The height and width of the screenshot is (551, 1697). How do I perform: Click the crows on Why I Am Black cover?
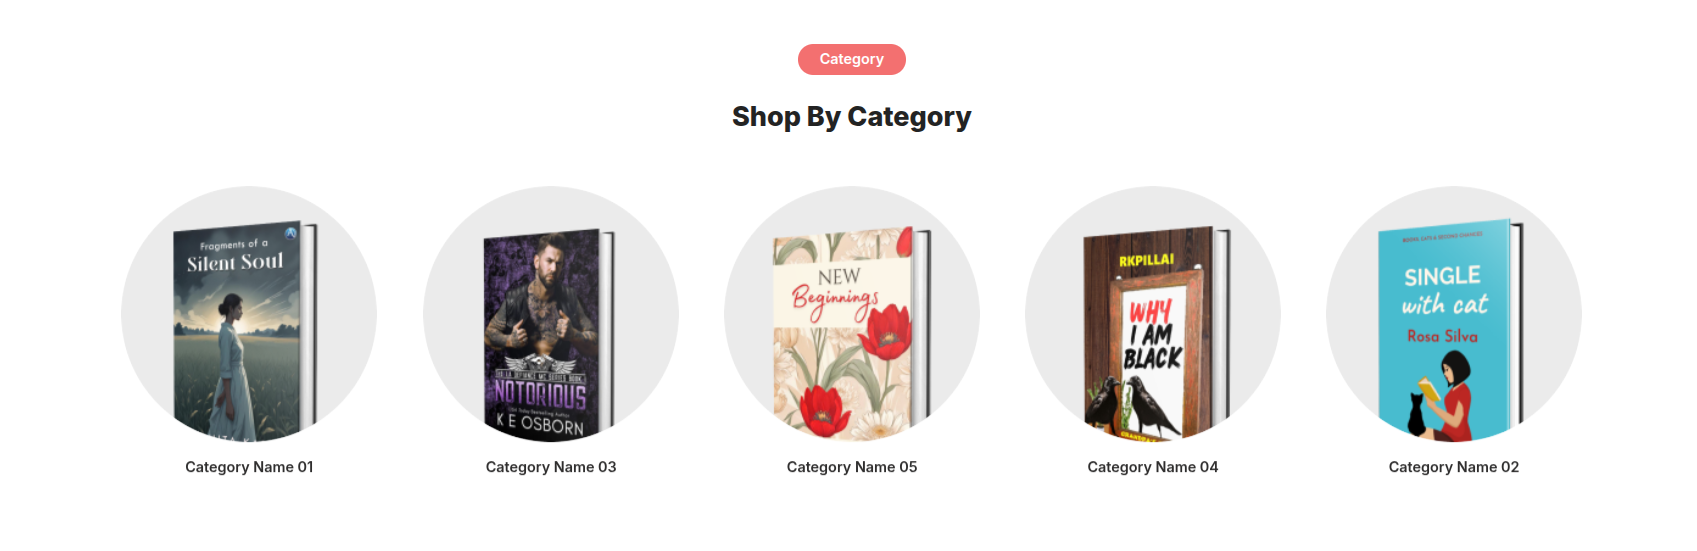pos(1140,405)
